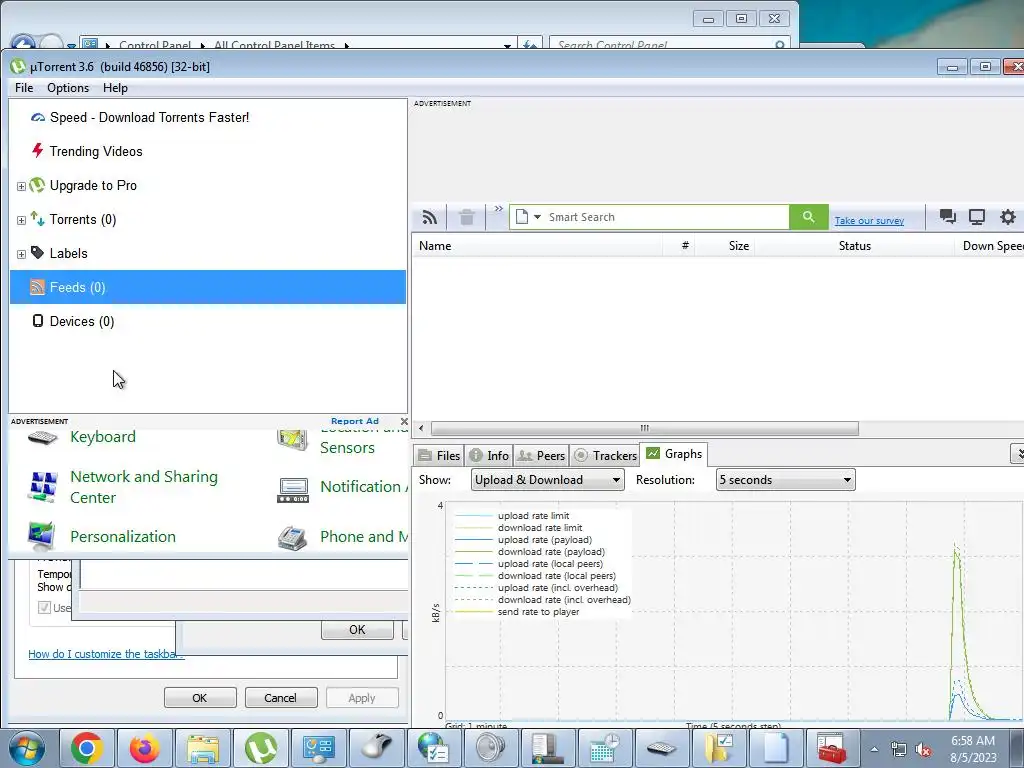1024x768 pixels.
Task: Click the remote monitor toolbar icon
Action: click(977, 217)
